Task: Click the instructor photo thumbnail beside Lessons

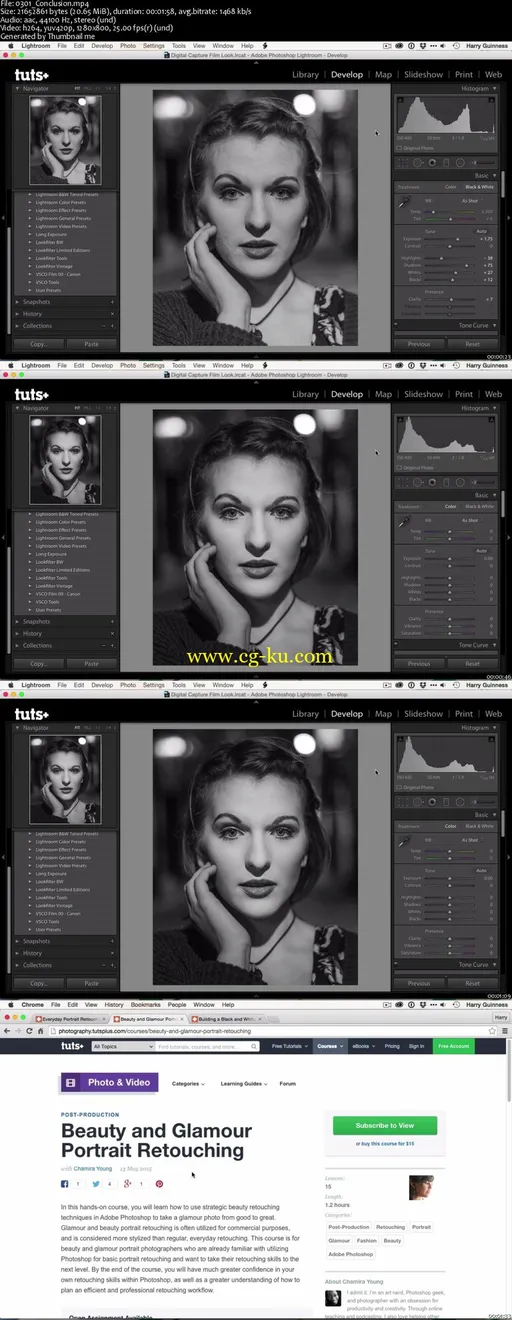Action: 421,1187
